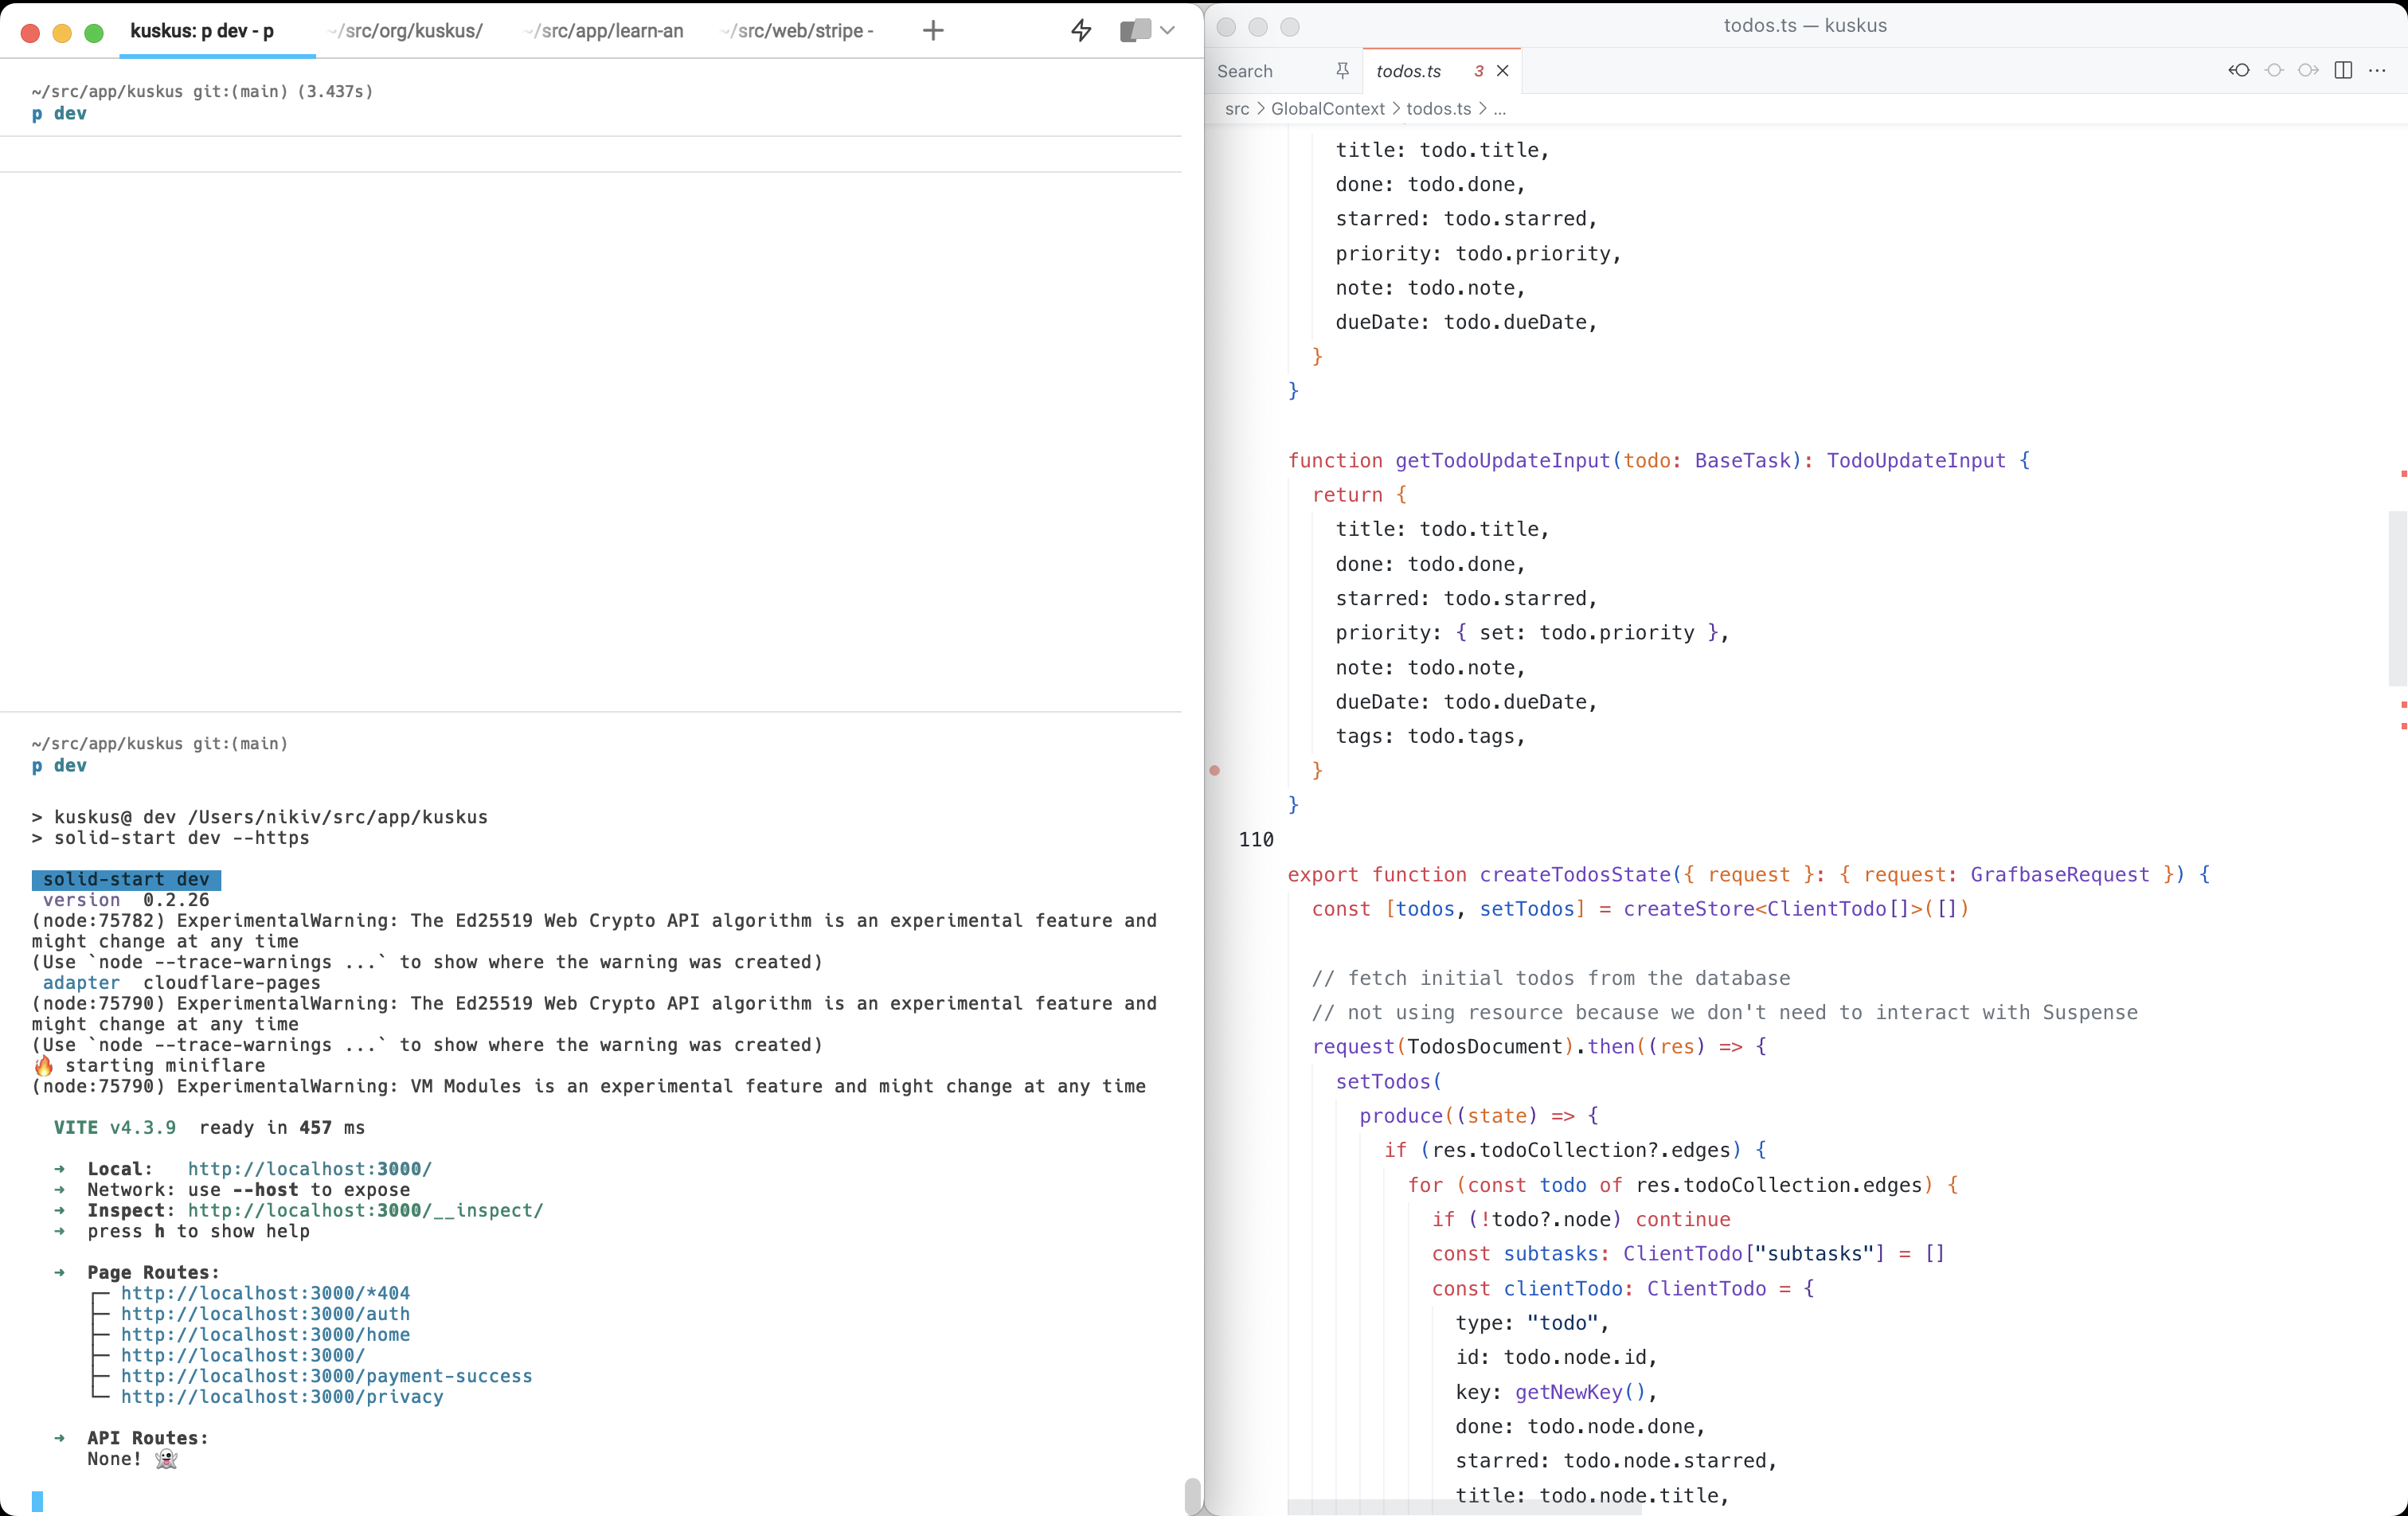This screenshot has width=2408, height=1516.
Task: Open the chevron dropdown beside the blocks icon
Action: [1167, 30]
